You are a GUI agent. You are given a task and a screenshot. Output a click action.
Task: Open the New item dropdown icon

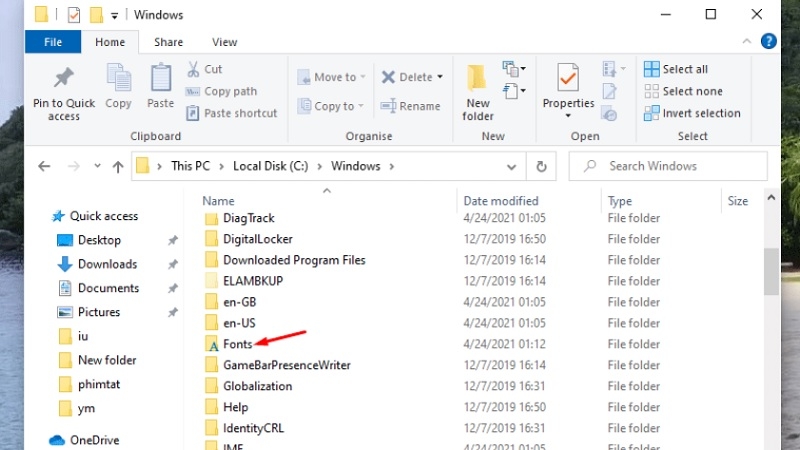coord(514,68)
